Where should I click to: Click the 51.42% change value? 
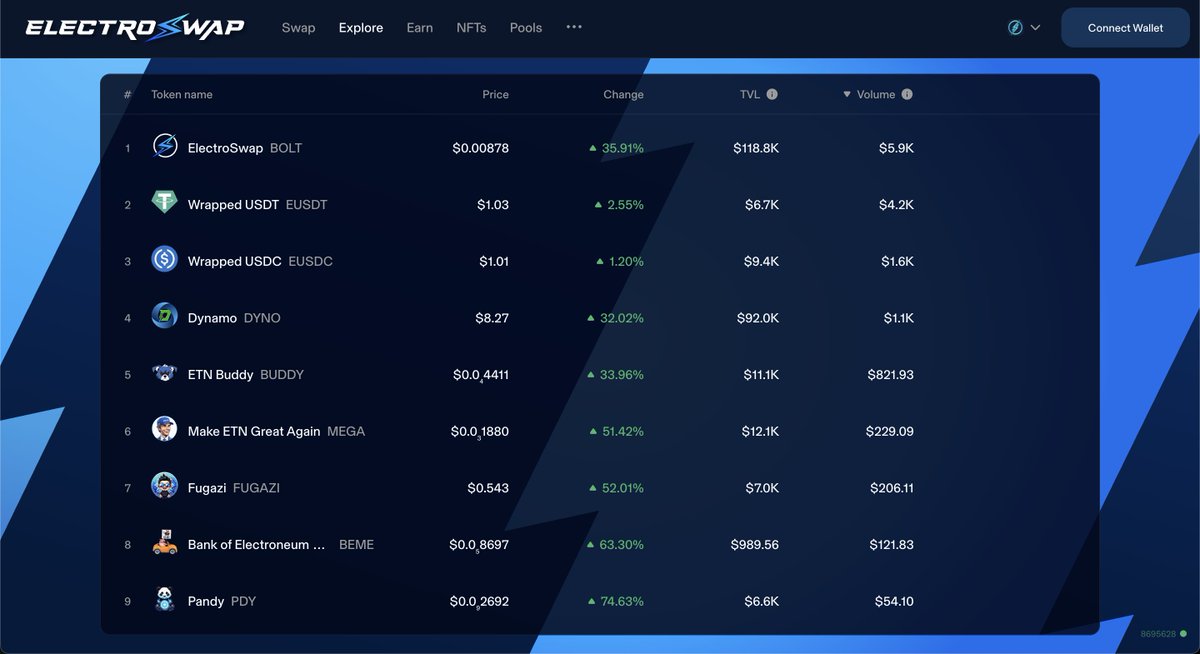tap(617, 431)
